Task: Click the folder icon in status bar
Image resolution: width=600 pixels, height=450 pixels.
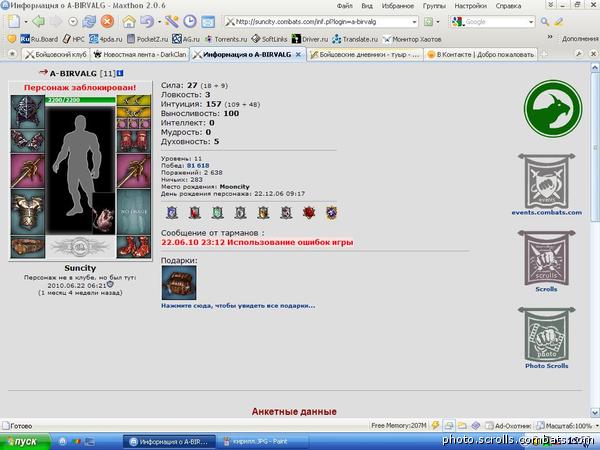Action: coord(462,425)
